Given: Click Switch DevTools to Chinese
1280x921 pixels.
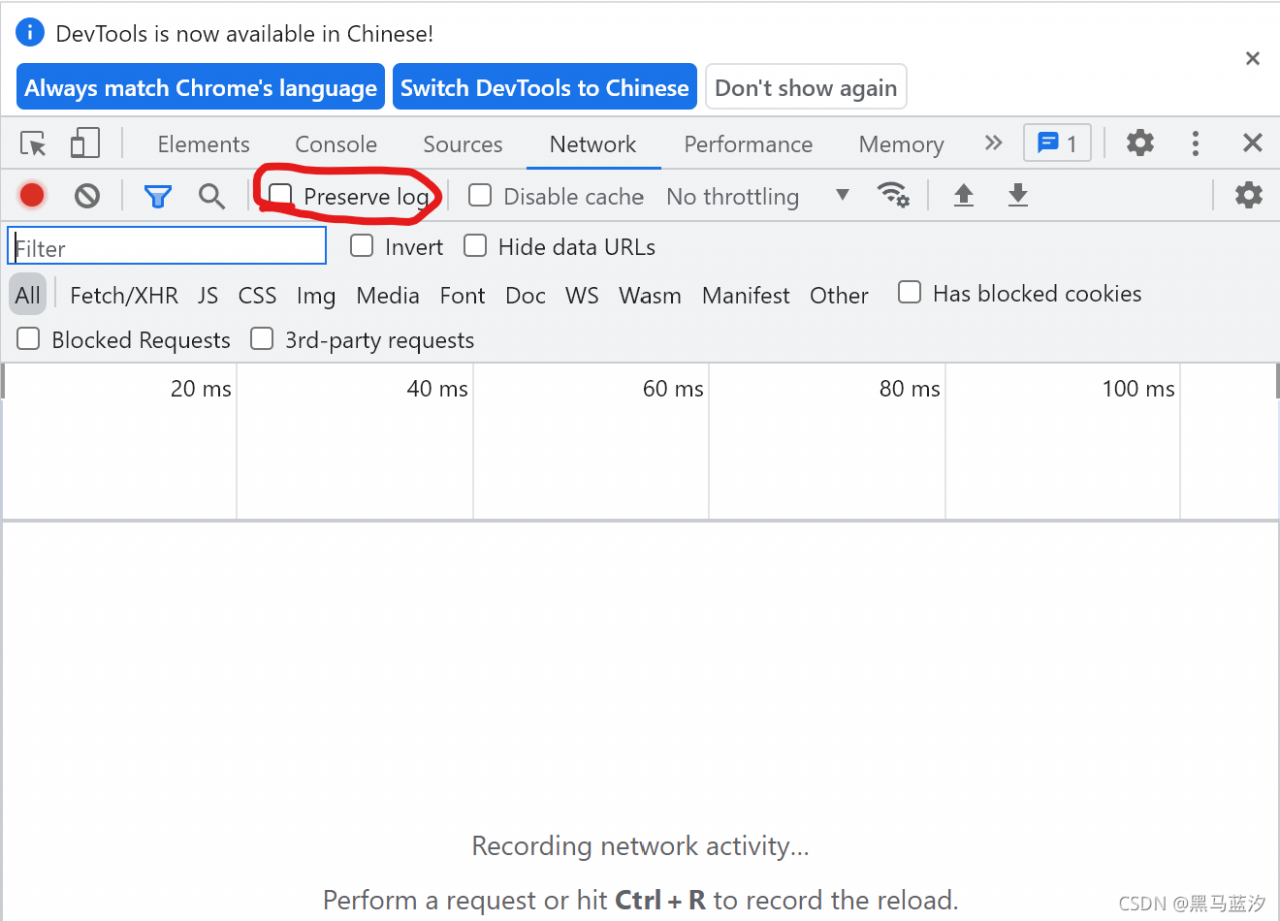Looking at the screenshot, I should pos(545,88).
